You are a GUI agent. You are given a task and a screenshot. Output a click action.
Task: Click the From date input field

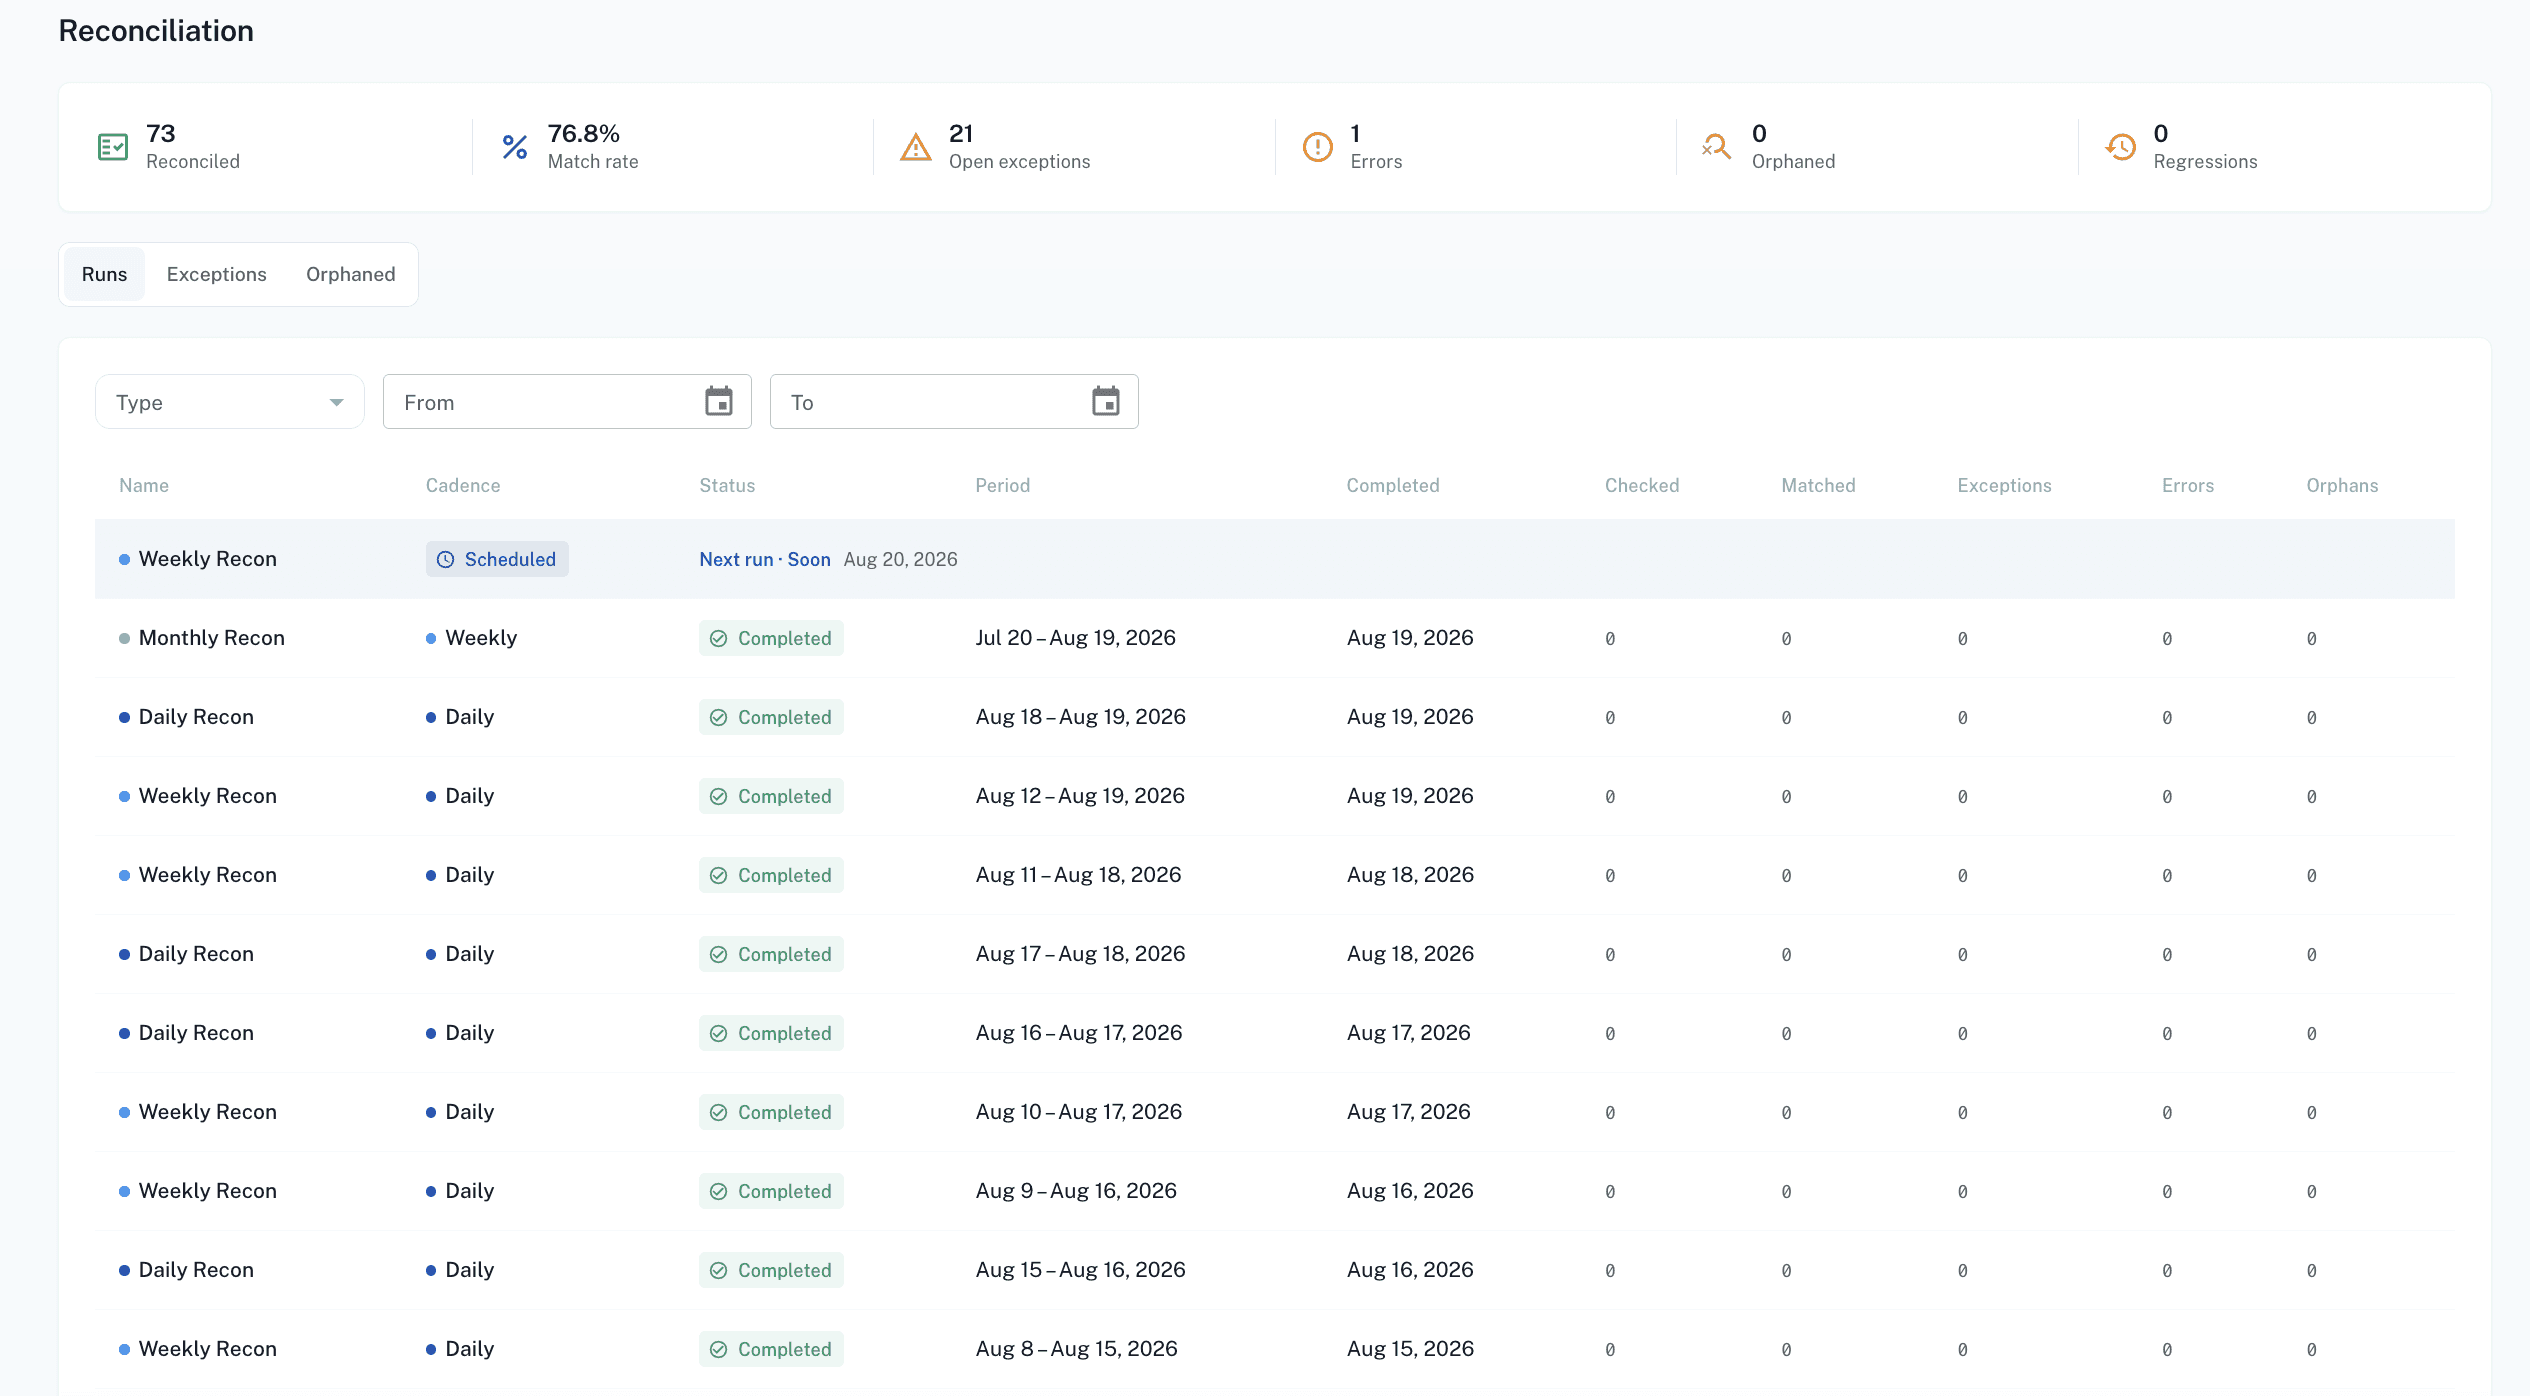(x=567, y=402)
